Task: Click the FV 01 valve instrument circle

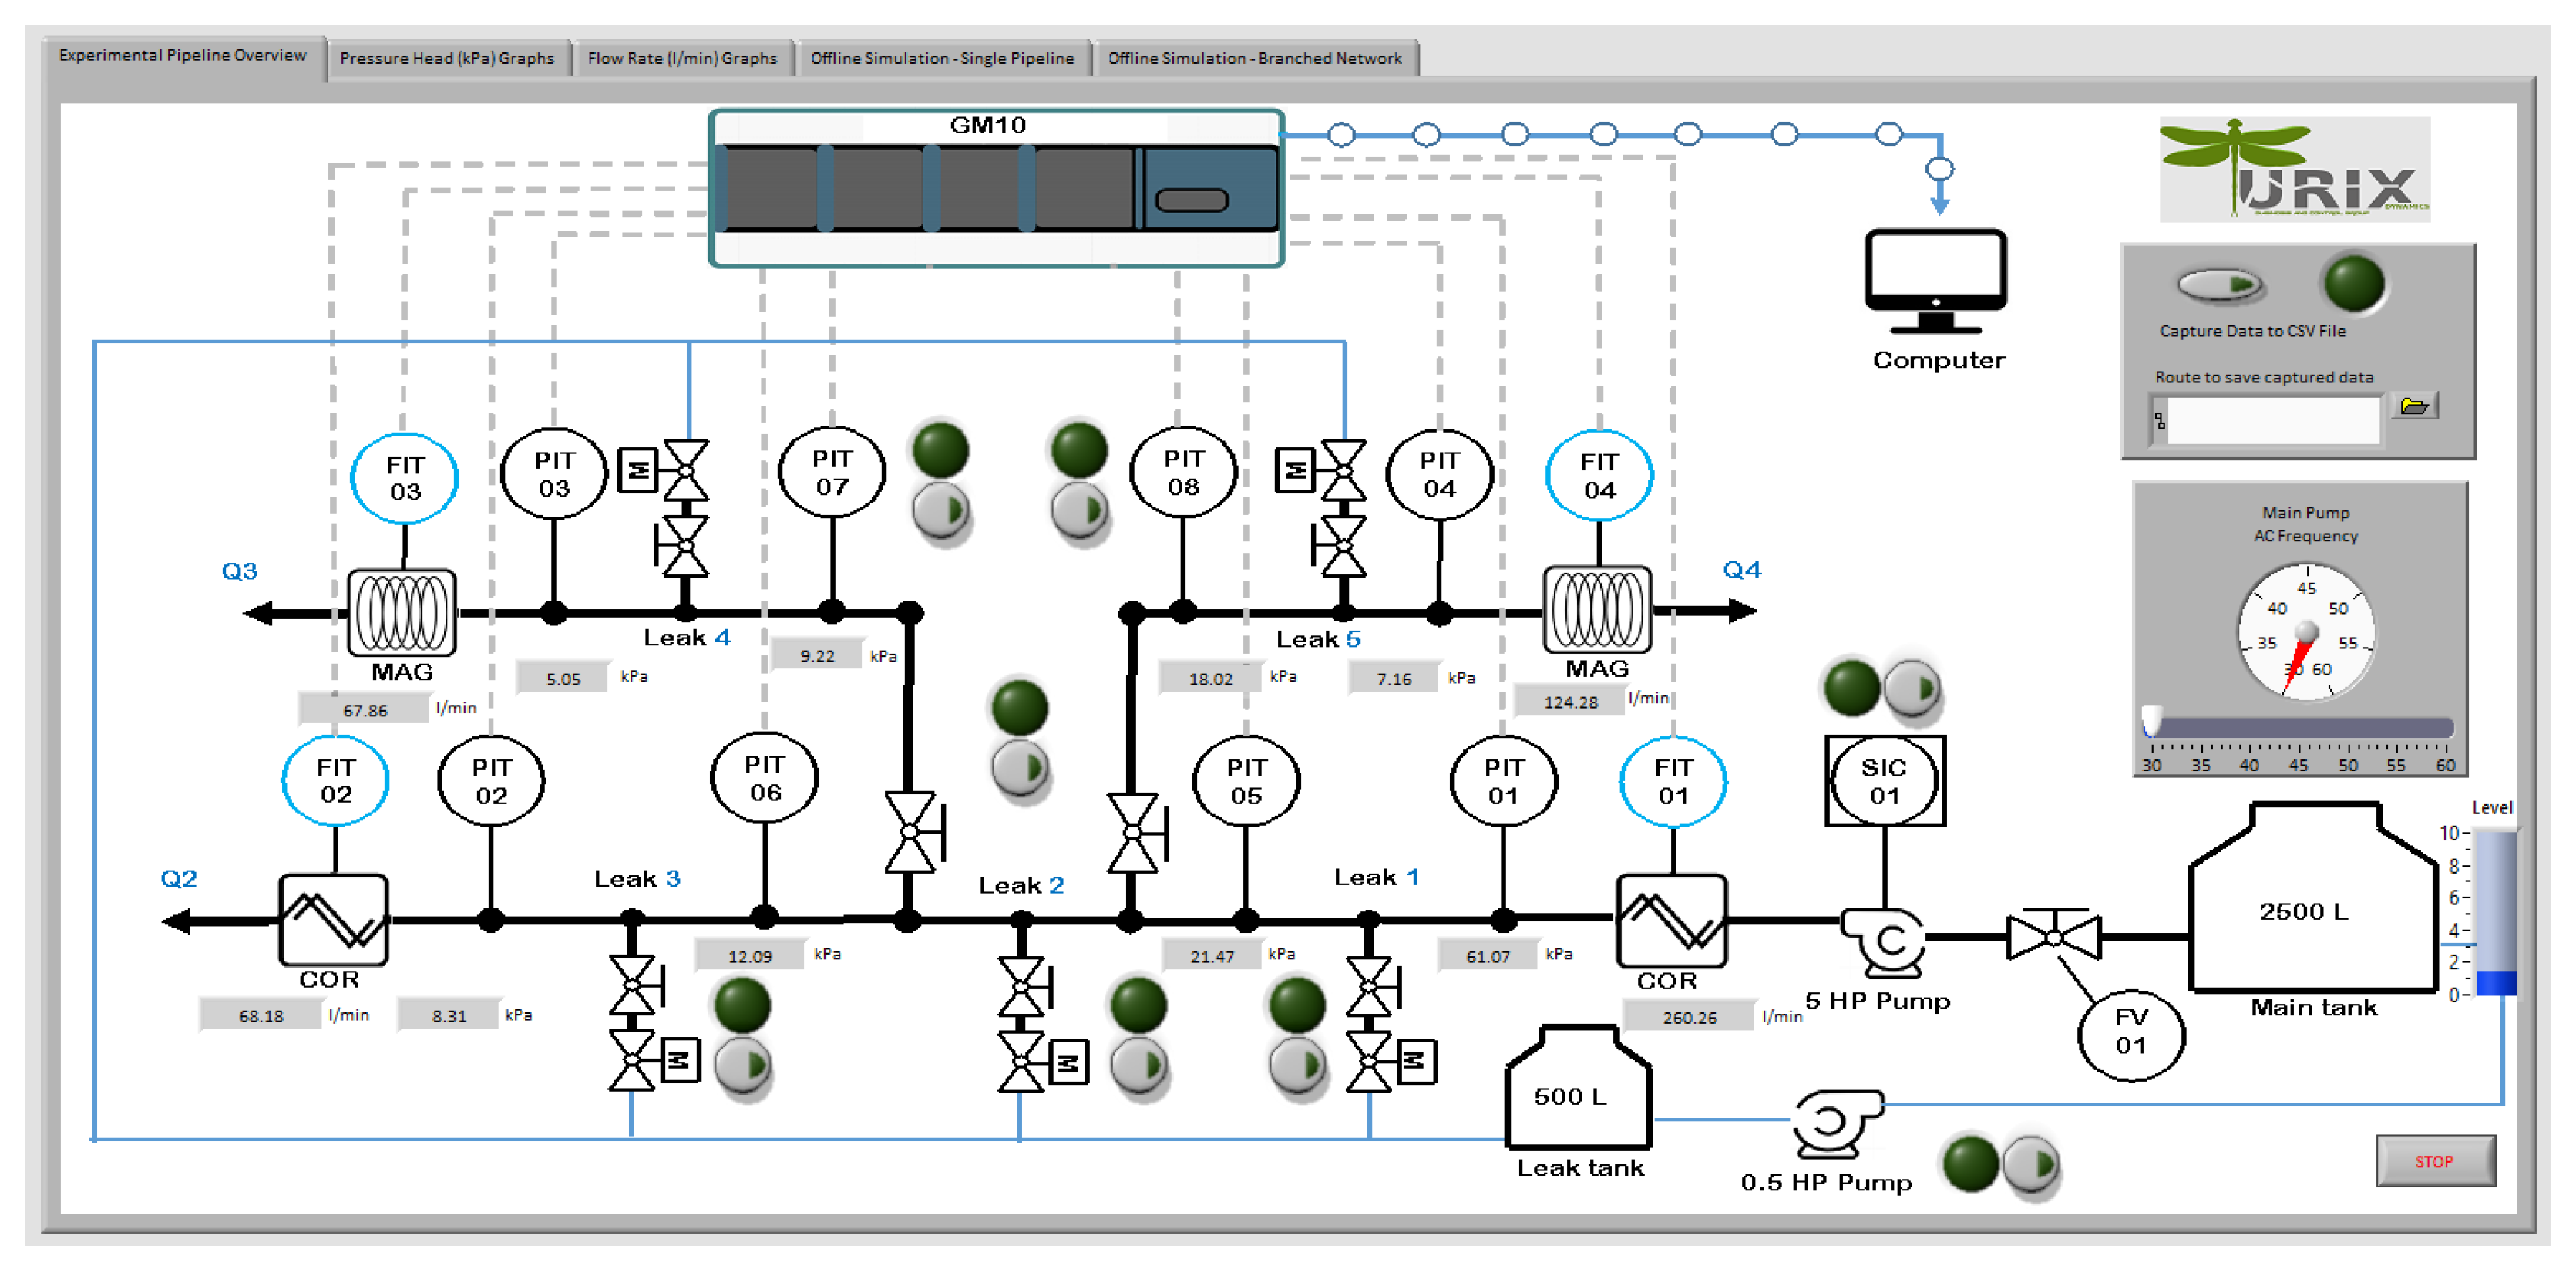Action: click(x=2130, y=1032)
